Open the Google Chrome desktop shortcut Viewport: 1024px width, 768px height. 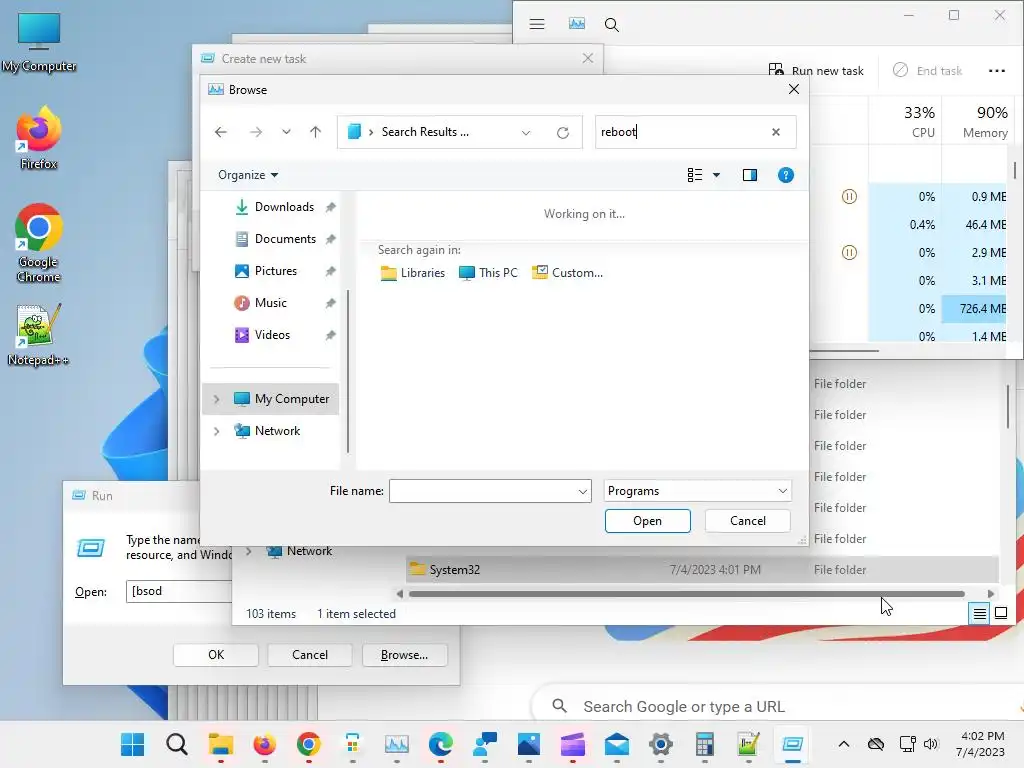39,243
